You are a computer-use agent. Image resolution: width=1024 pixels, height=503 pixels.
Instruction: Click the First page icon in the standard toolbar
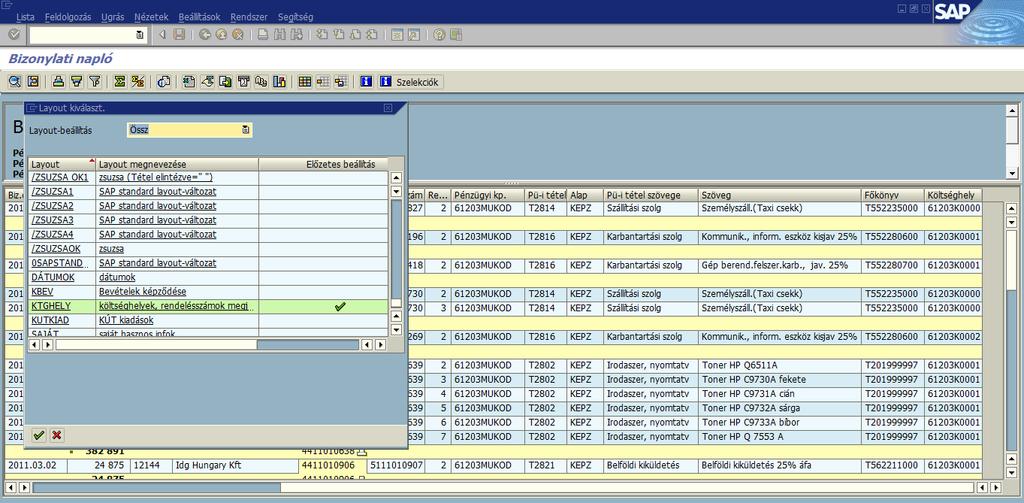click(321, 35)
